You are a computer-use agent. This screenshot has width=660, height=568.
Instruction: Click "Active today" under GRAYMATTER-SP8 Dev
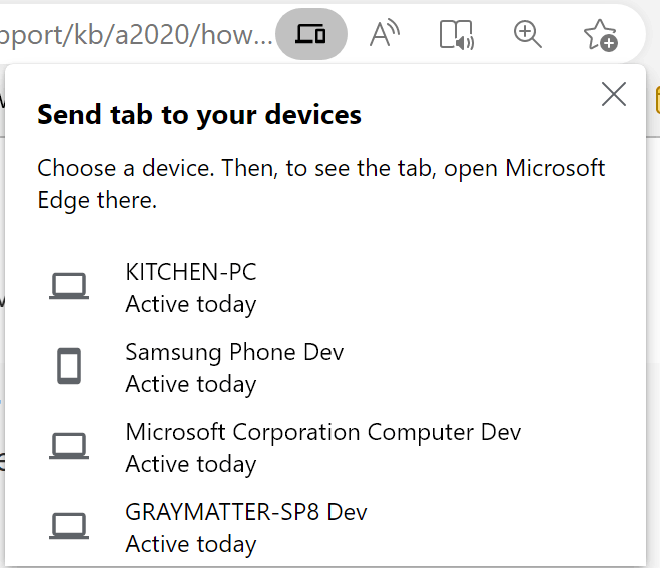tap(190, 544)
